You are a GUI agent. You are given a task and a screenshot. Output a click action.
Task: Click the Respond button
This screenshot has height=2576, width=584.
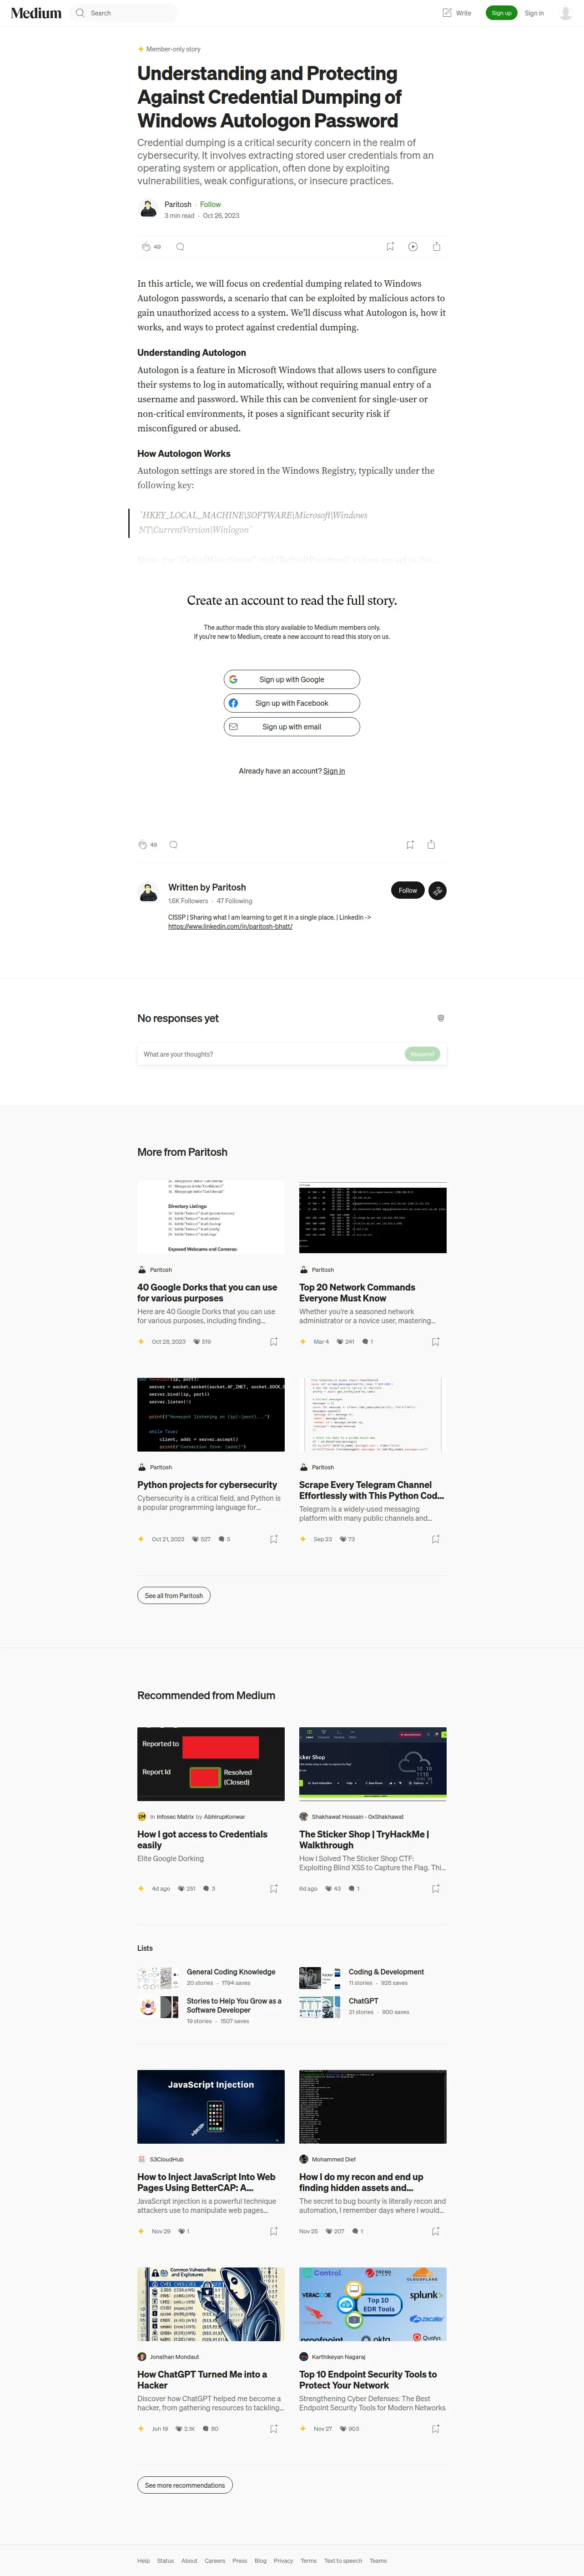tap(422, 1054)
